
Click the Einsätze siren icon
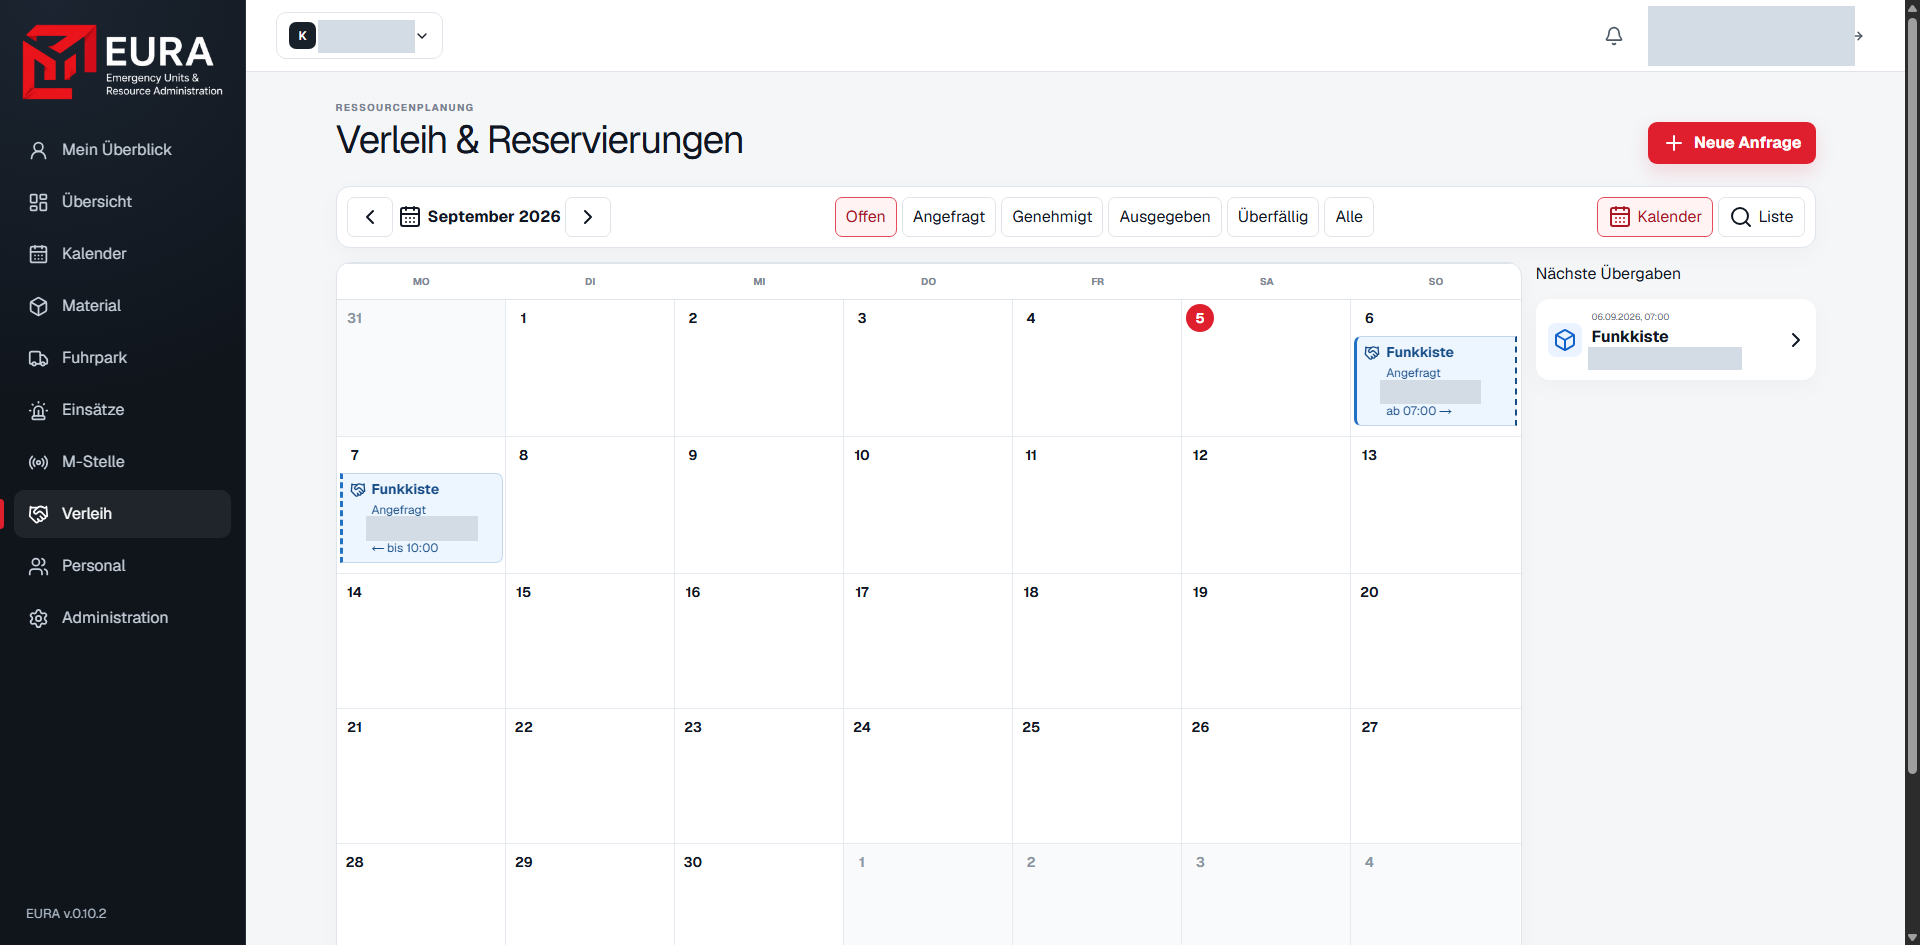coord(38,410)
